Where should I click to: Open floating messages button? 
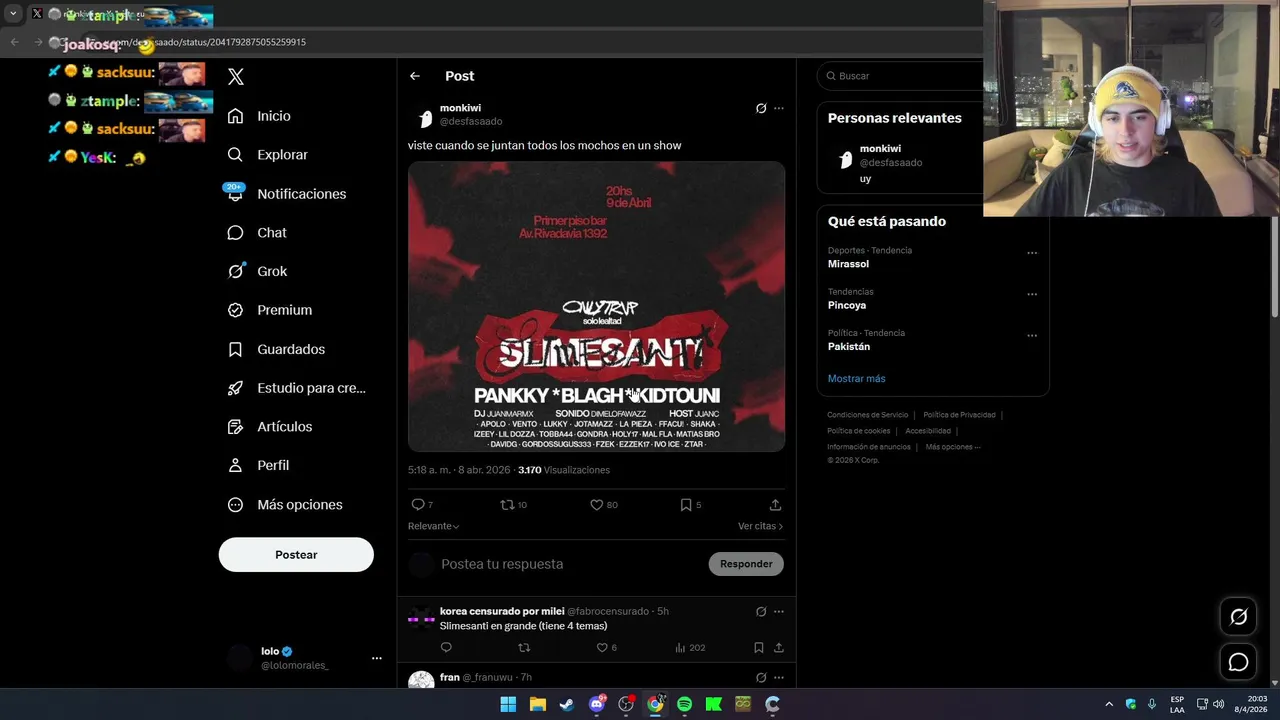[1238, 662]
